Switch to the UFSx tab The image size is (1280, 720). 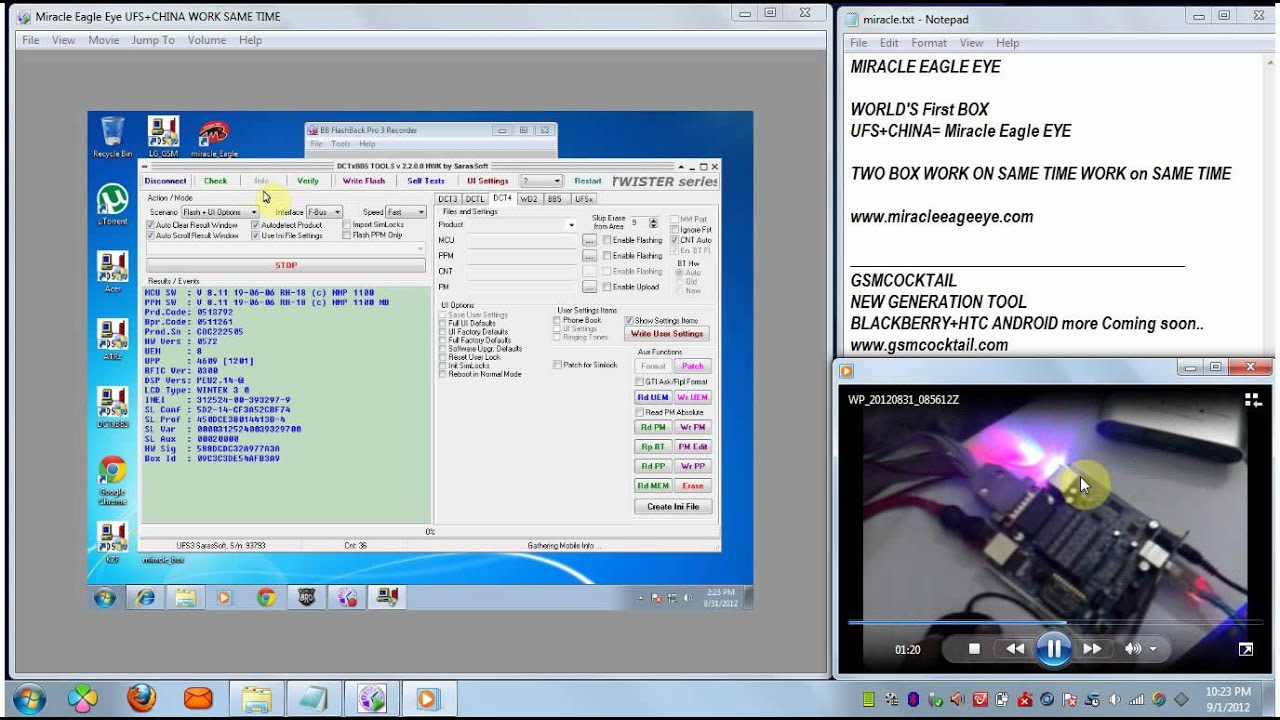pos(584,198)
